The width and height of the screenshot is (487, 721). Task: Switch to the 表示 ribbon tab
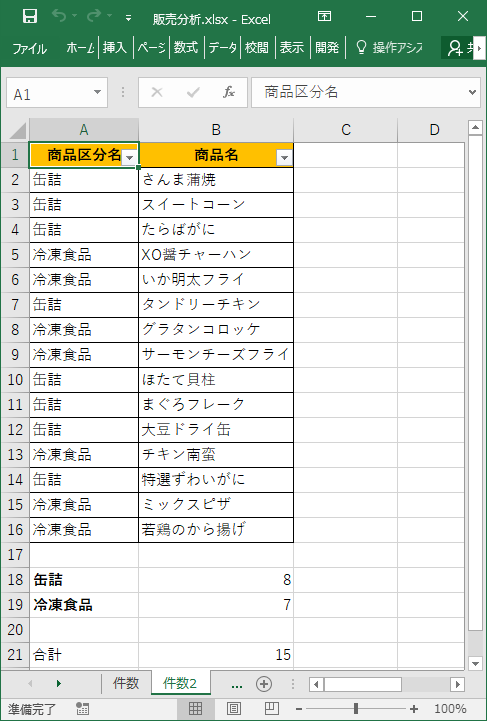292,48
